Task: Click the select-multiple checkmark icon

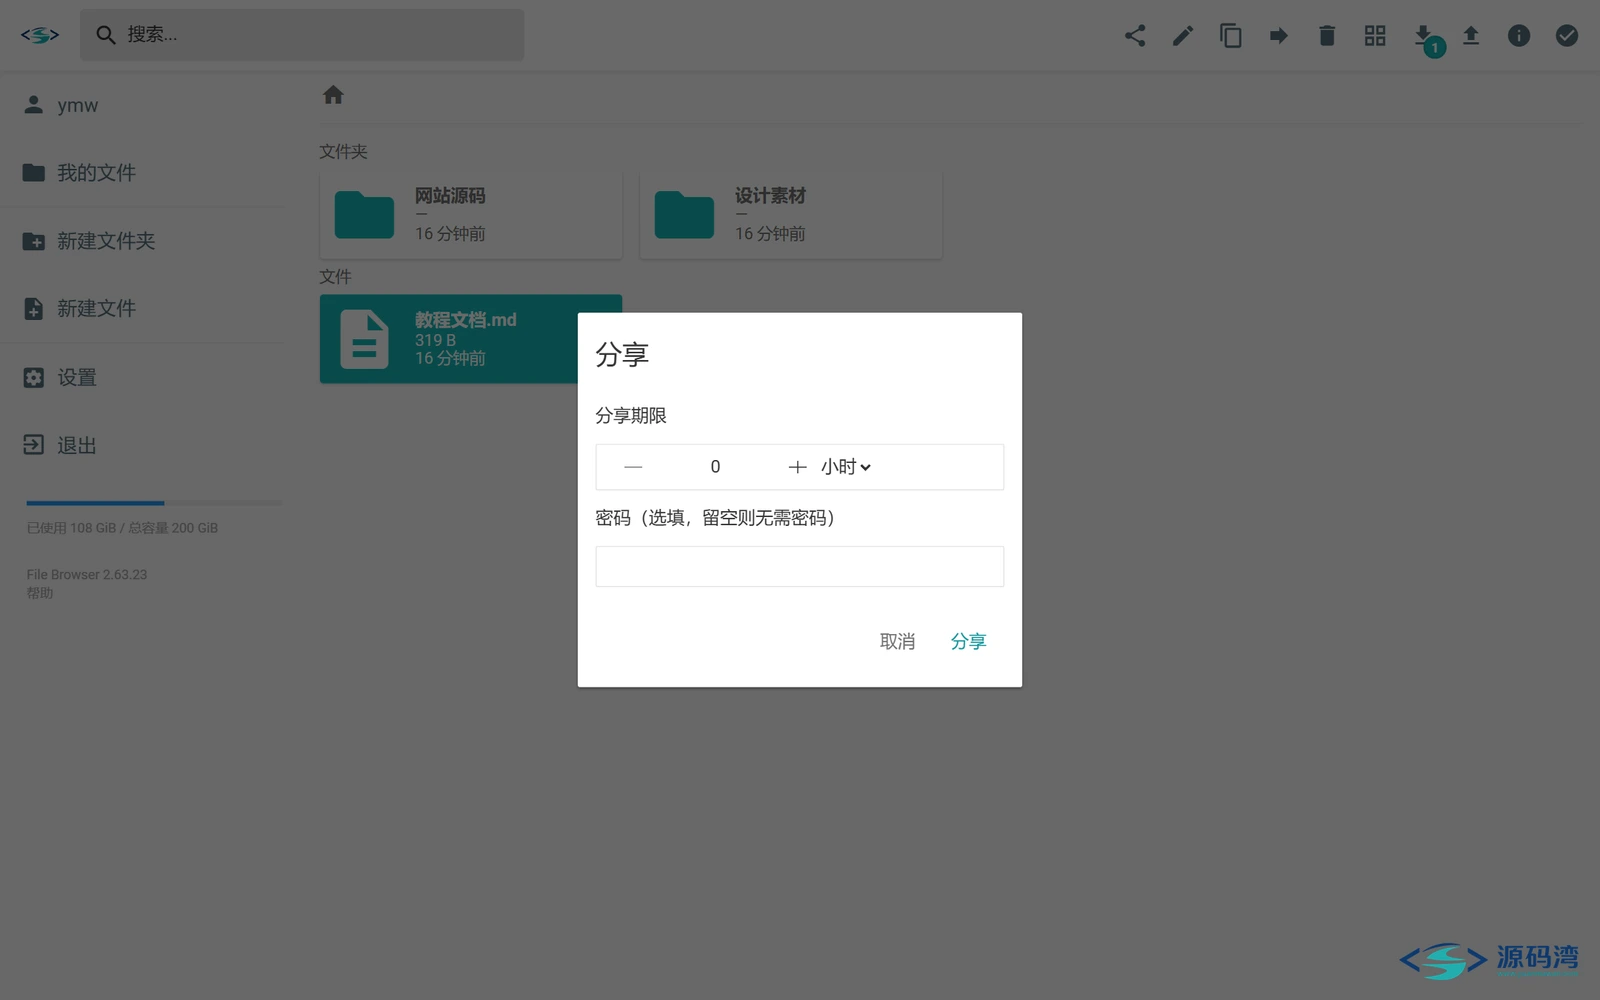Action: point(1567,36)
